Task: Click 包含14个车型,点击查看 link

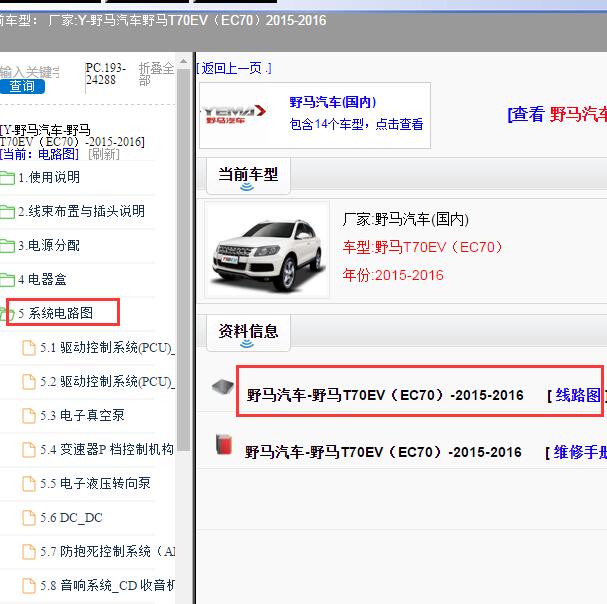Action: [x=356, y=124]
